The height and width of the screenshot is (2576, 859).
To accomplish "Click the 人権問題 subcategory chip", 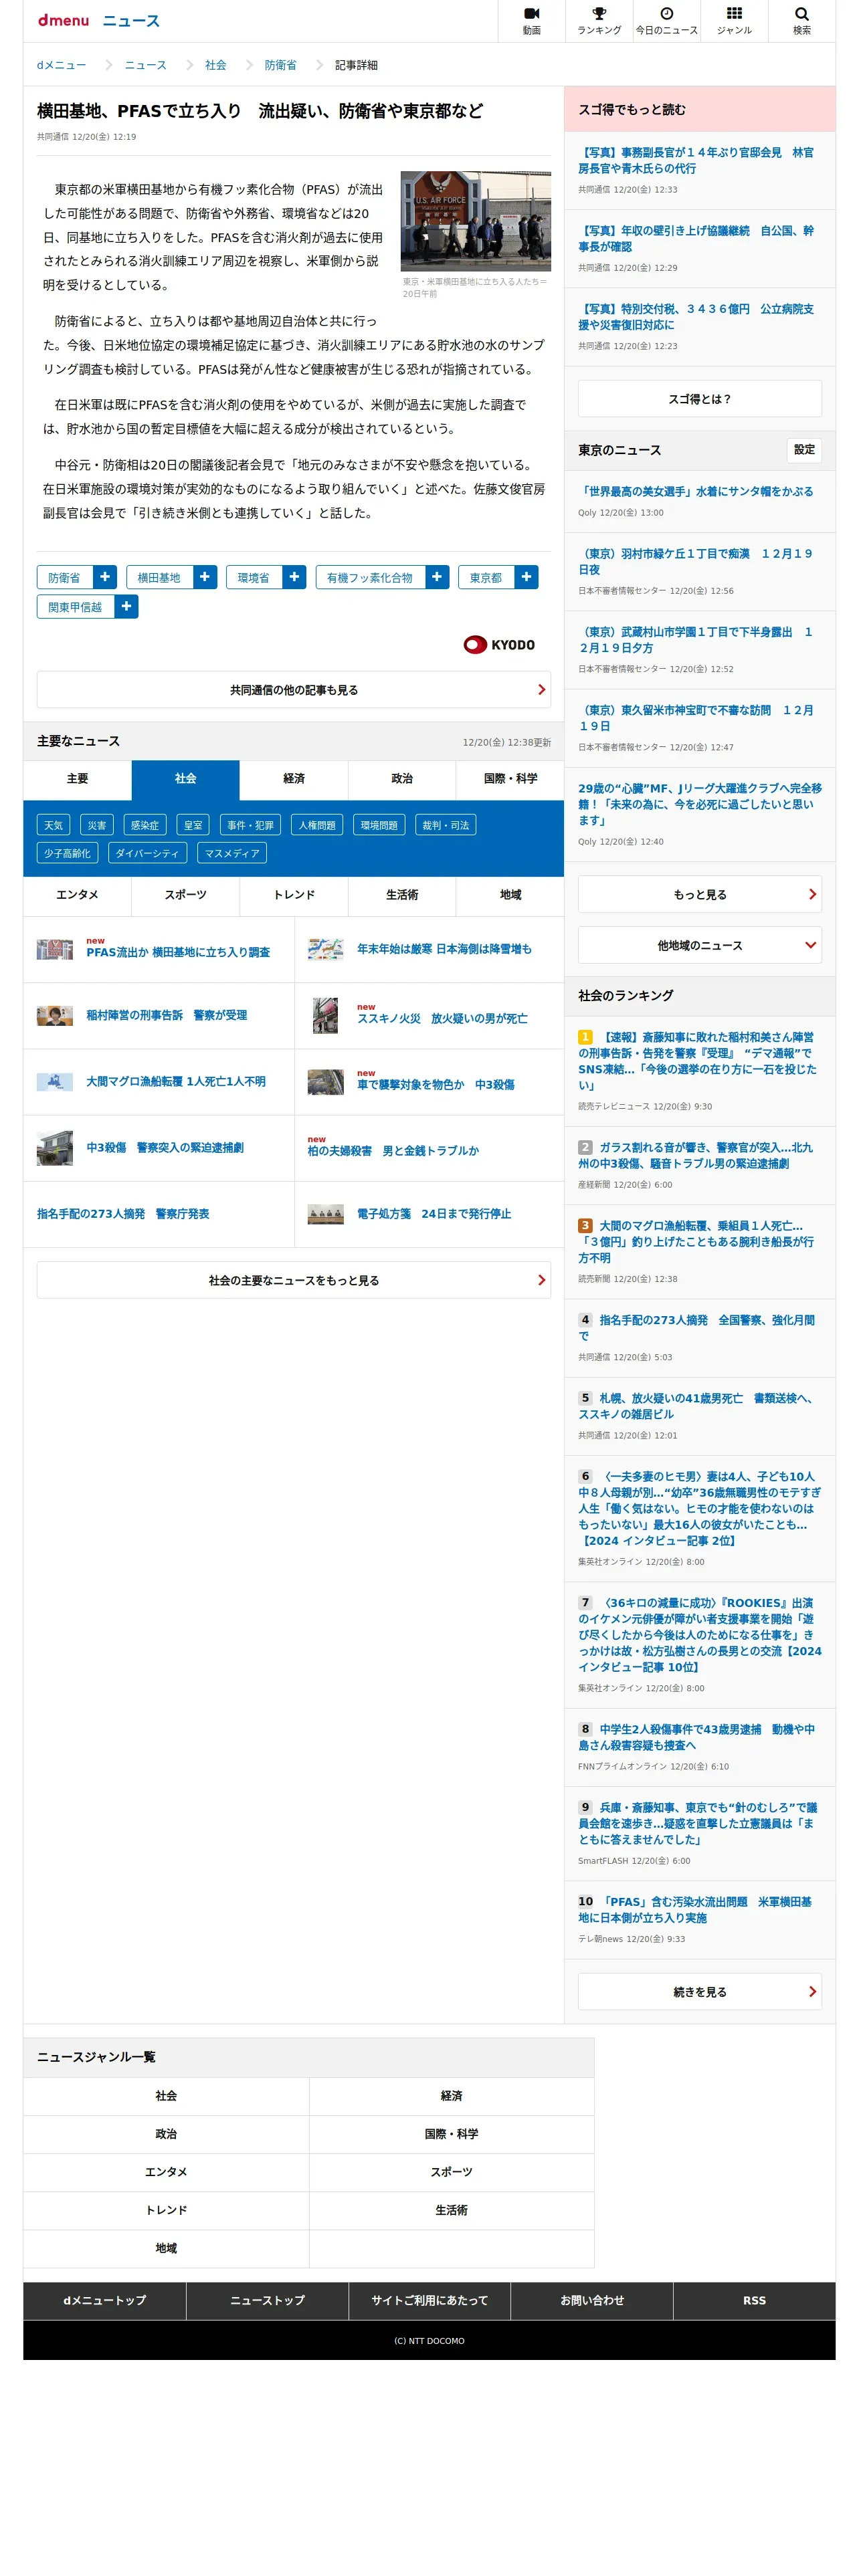I will [x=317, y=825].
